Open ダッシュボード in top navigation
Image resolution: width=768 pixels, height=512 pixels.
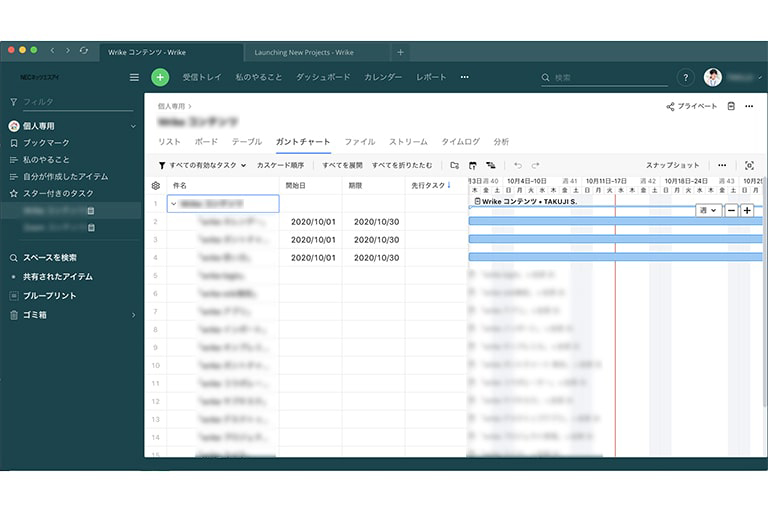click(323, 77)
